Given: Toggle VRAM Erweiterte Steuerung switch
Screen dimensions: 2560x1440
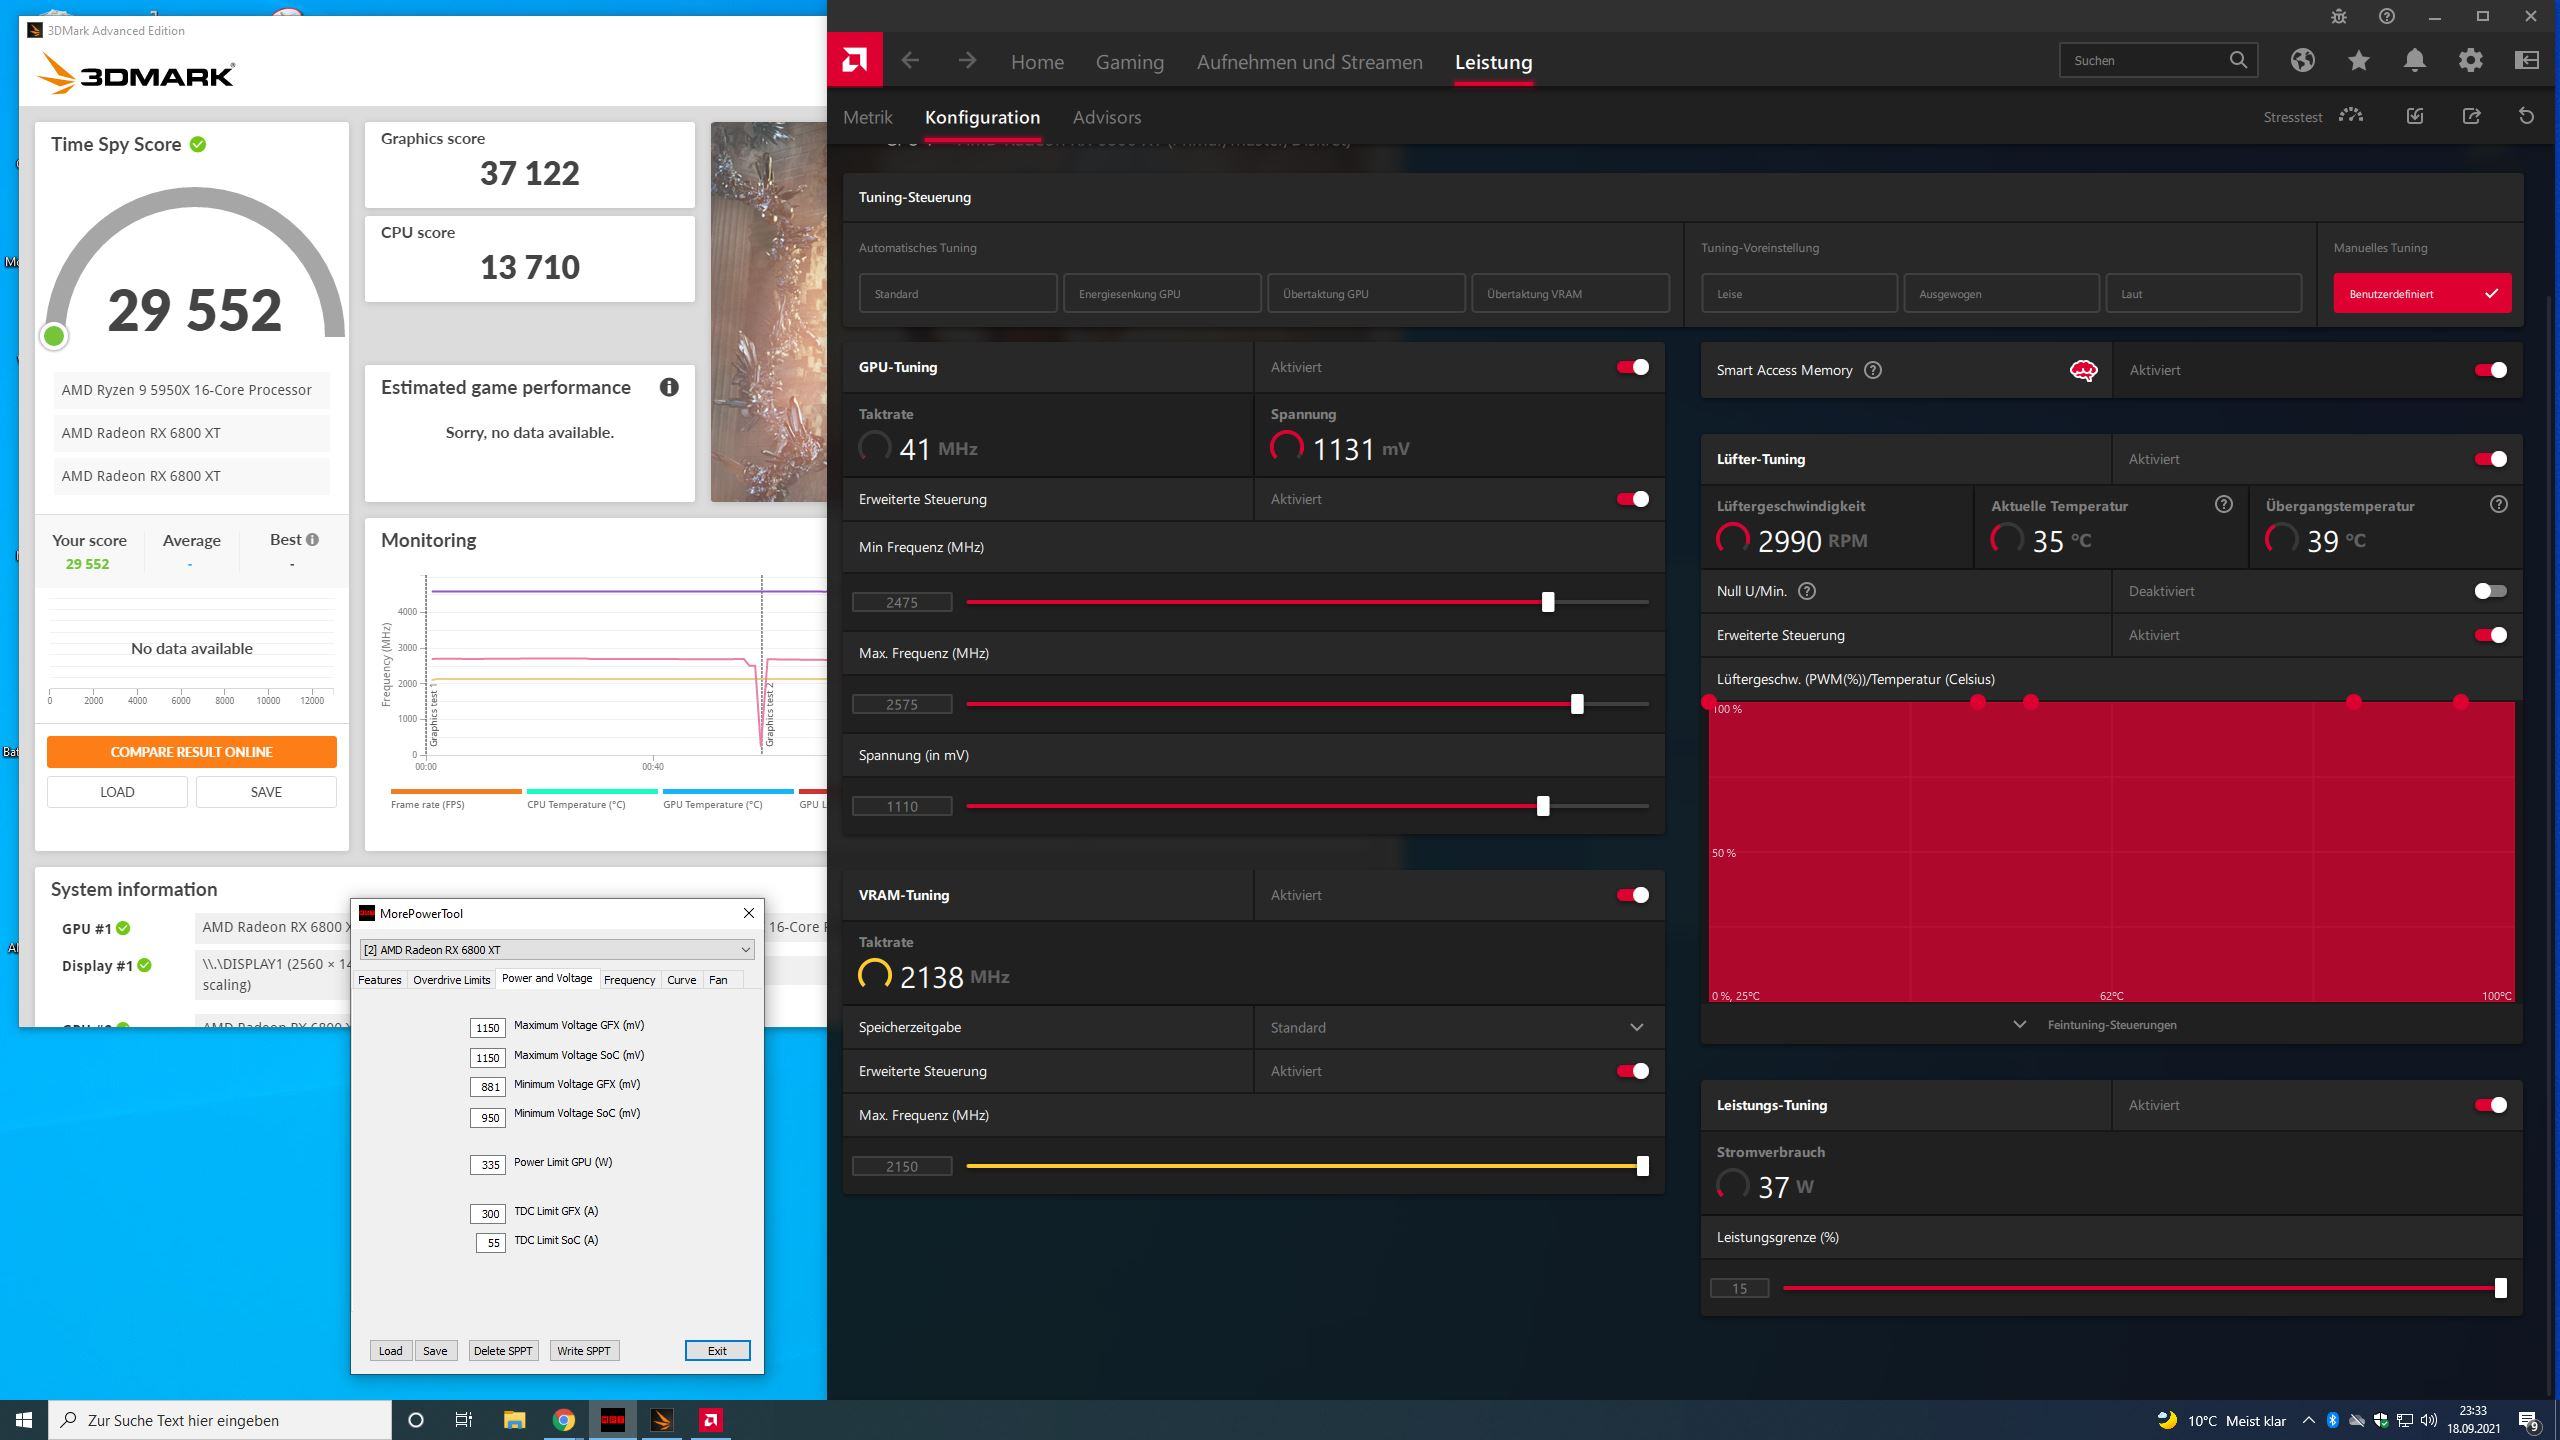Looking at the screenshot, I should [1633, 1071].
